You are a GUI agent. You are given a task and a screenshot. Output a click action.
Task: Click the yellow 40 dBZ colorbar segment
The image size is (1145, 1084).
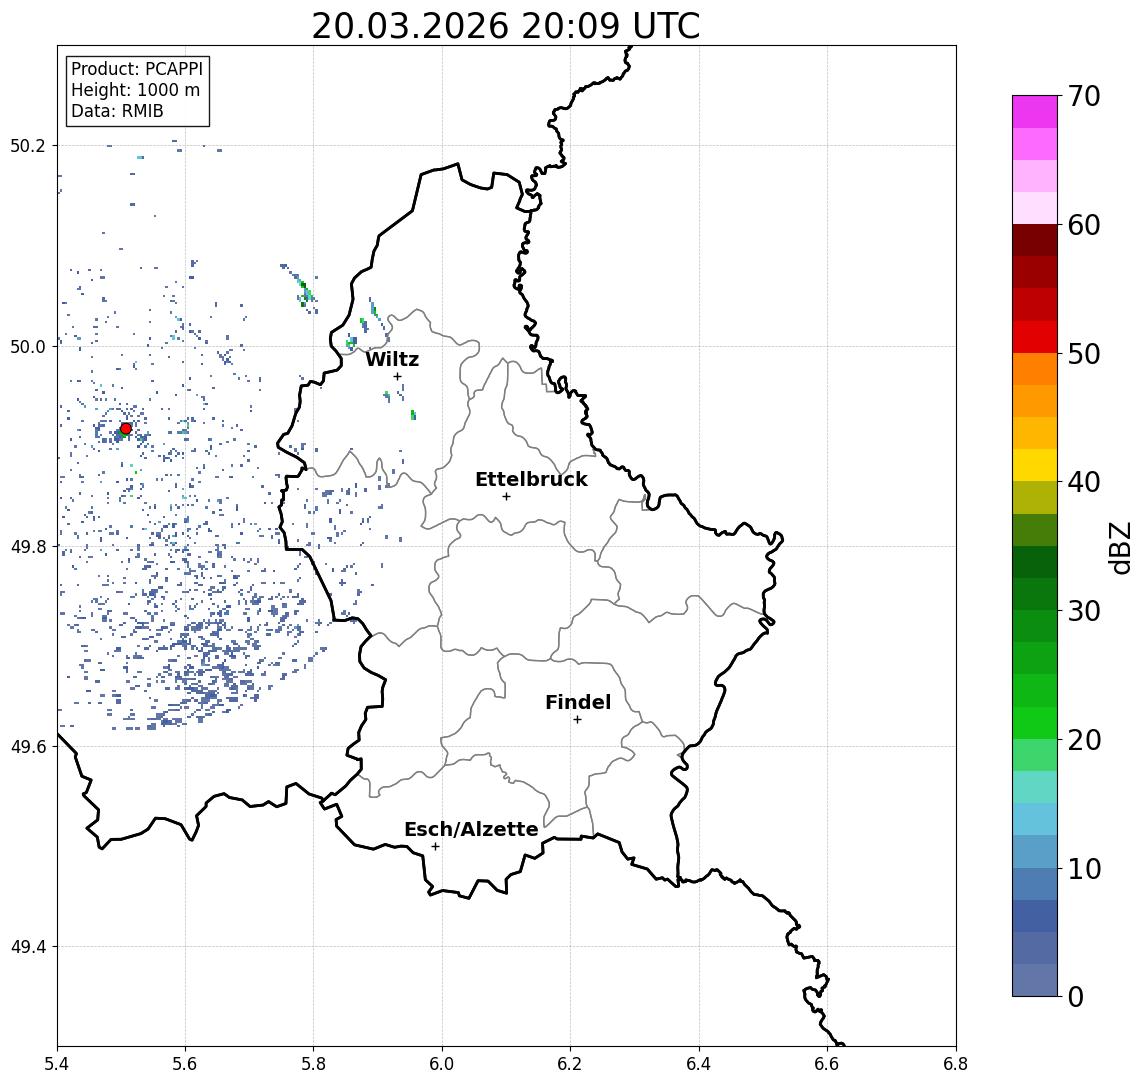tap(1035, 465)
